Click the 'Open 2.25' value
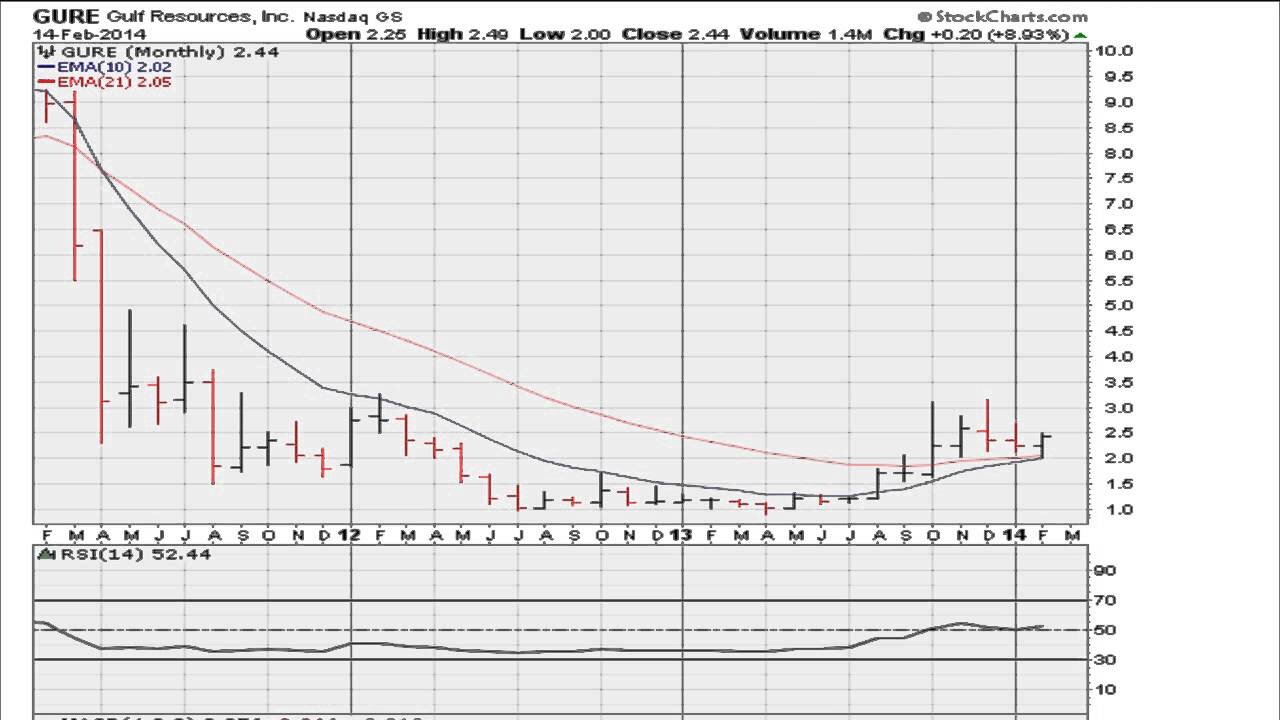The height and width of the screenshot is (720, 1280). (356, 34)
